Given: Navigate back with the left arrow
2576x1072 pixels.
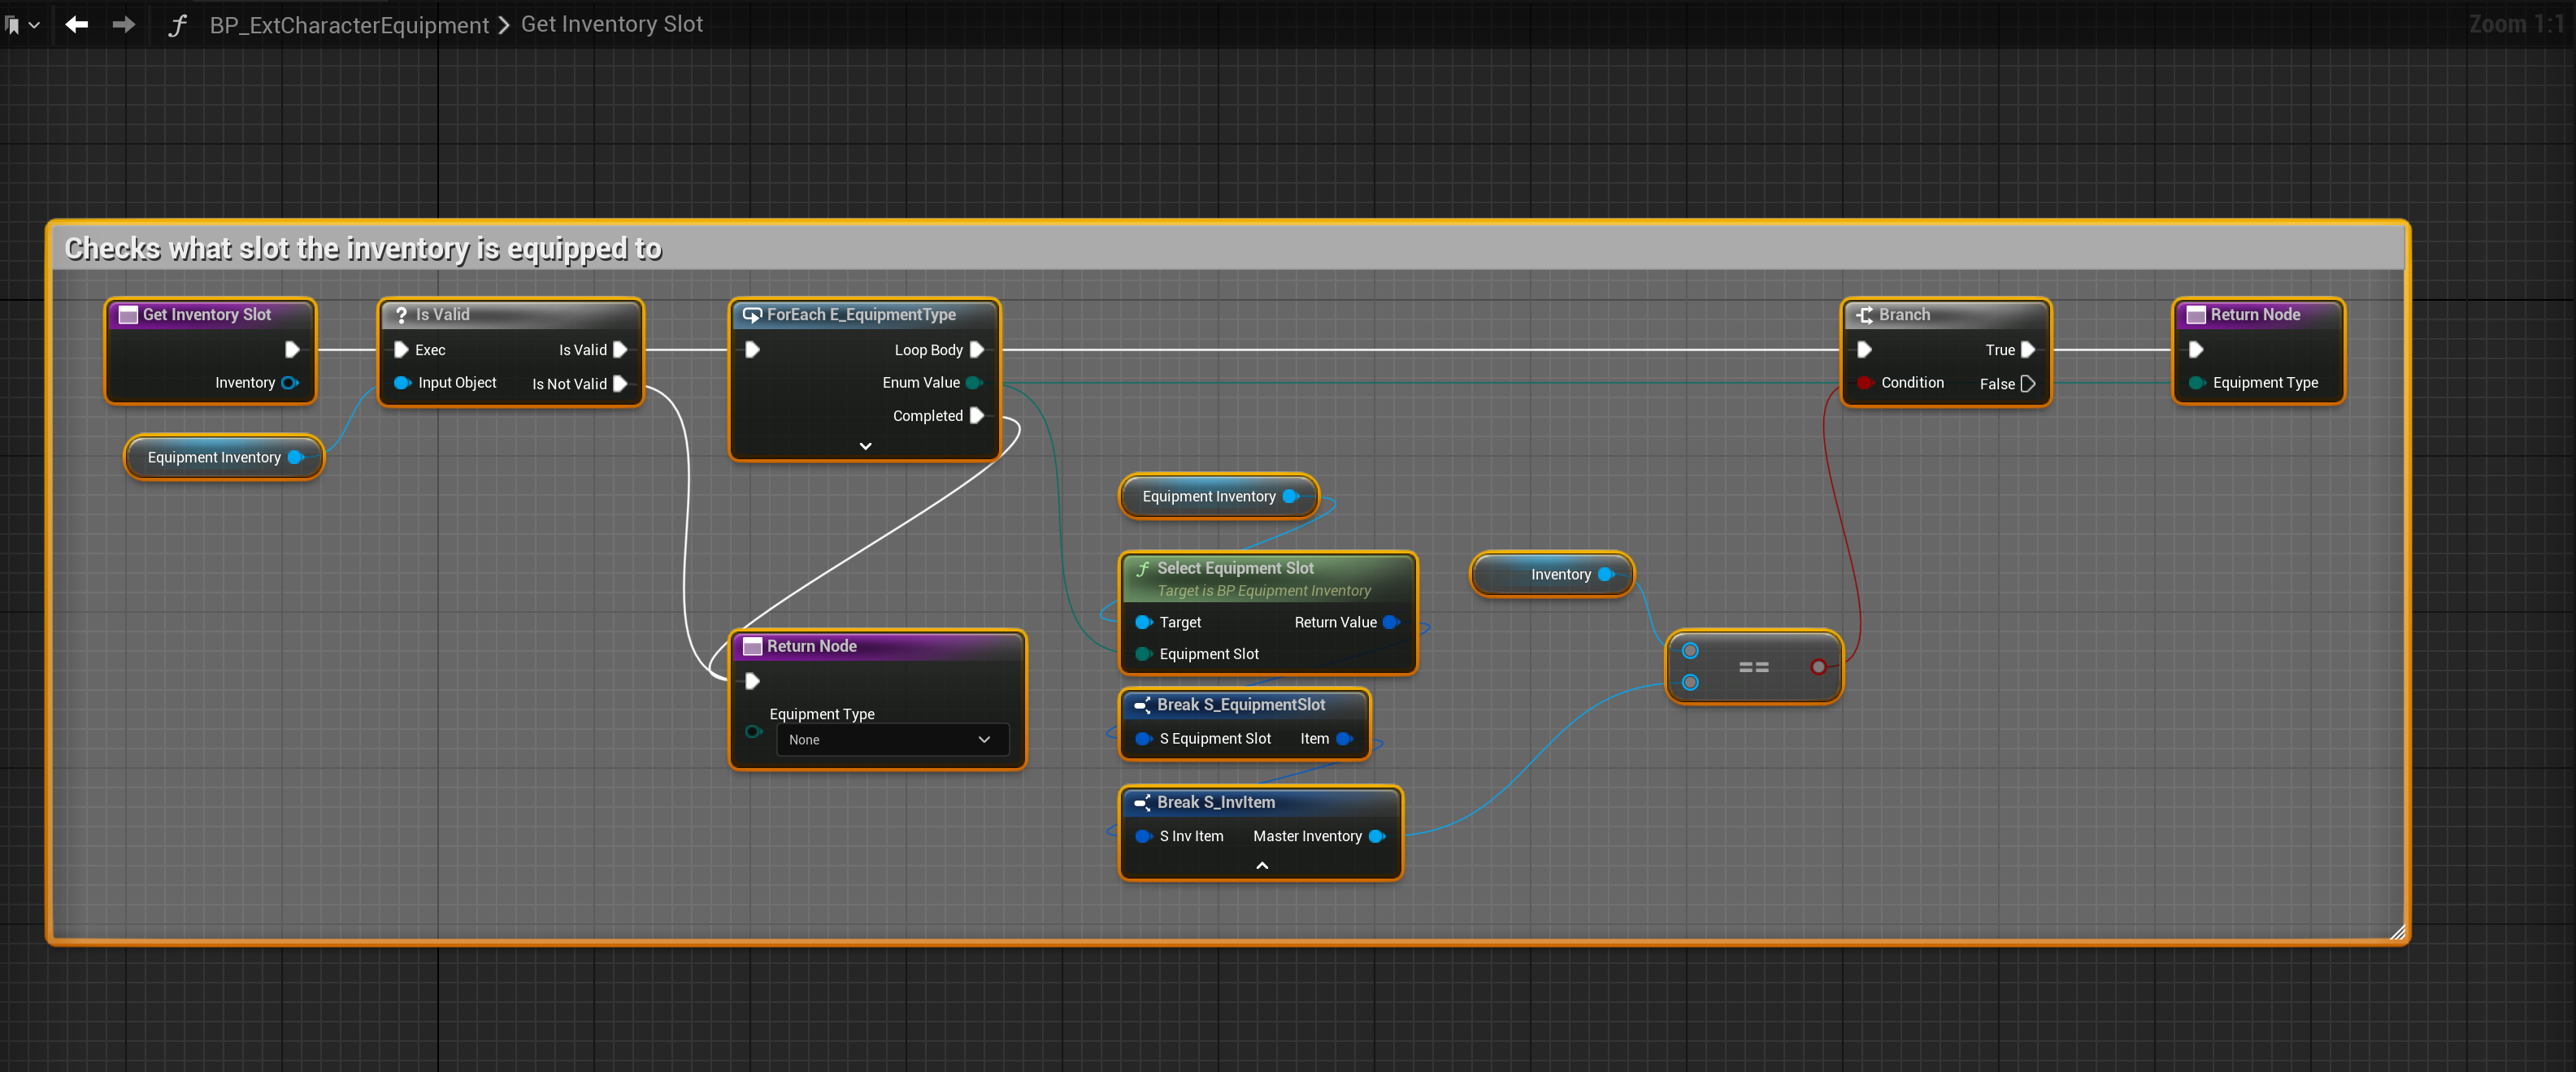Looking at the screenshot, I should coord(77,24).
